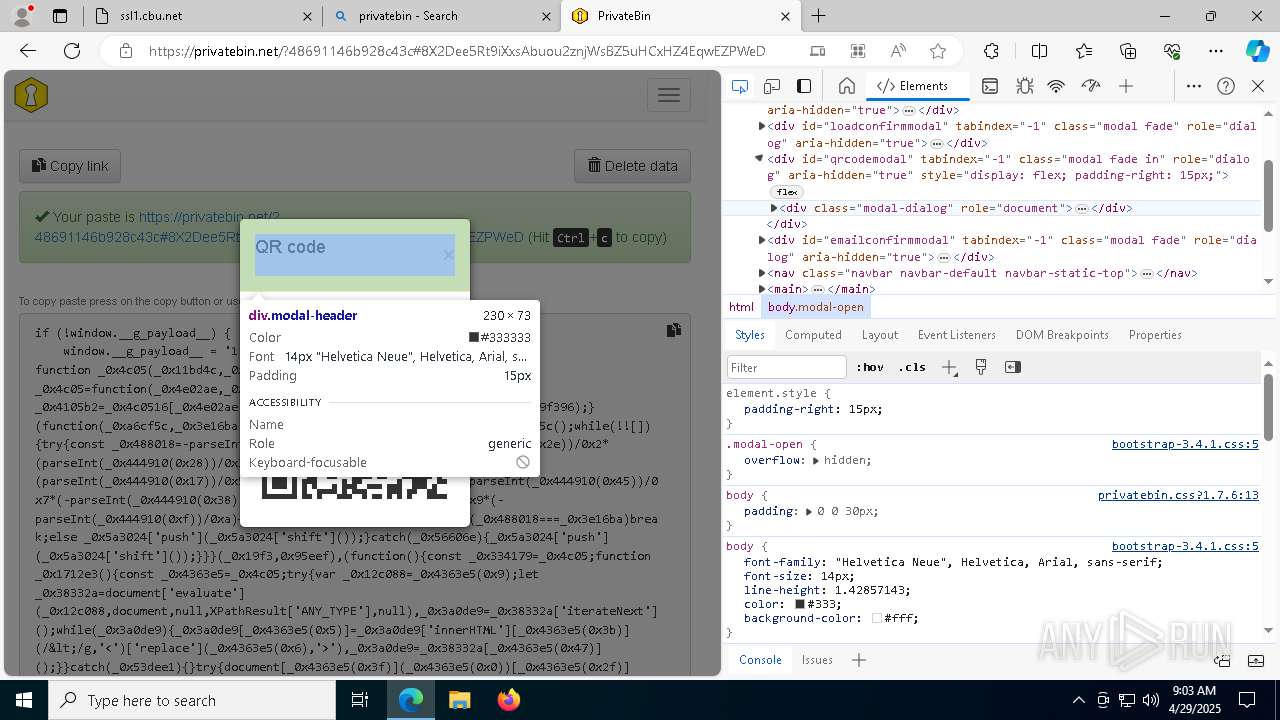
Task: Toggle the :hov element state panel
Action: point(869,367)
